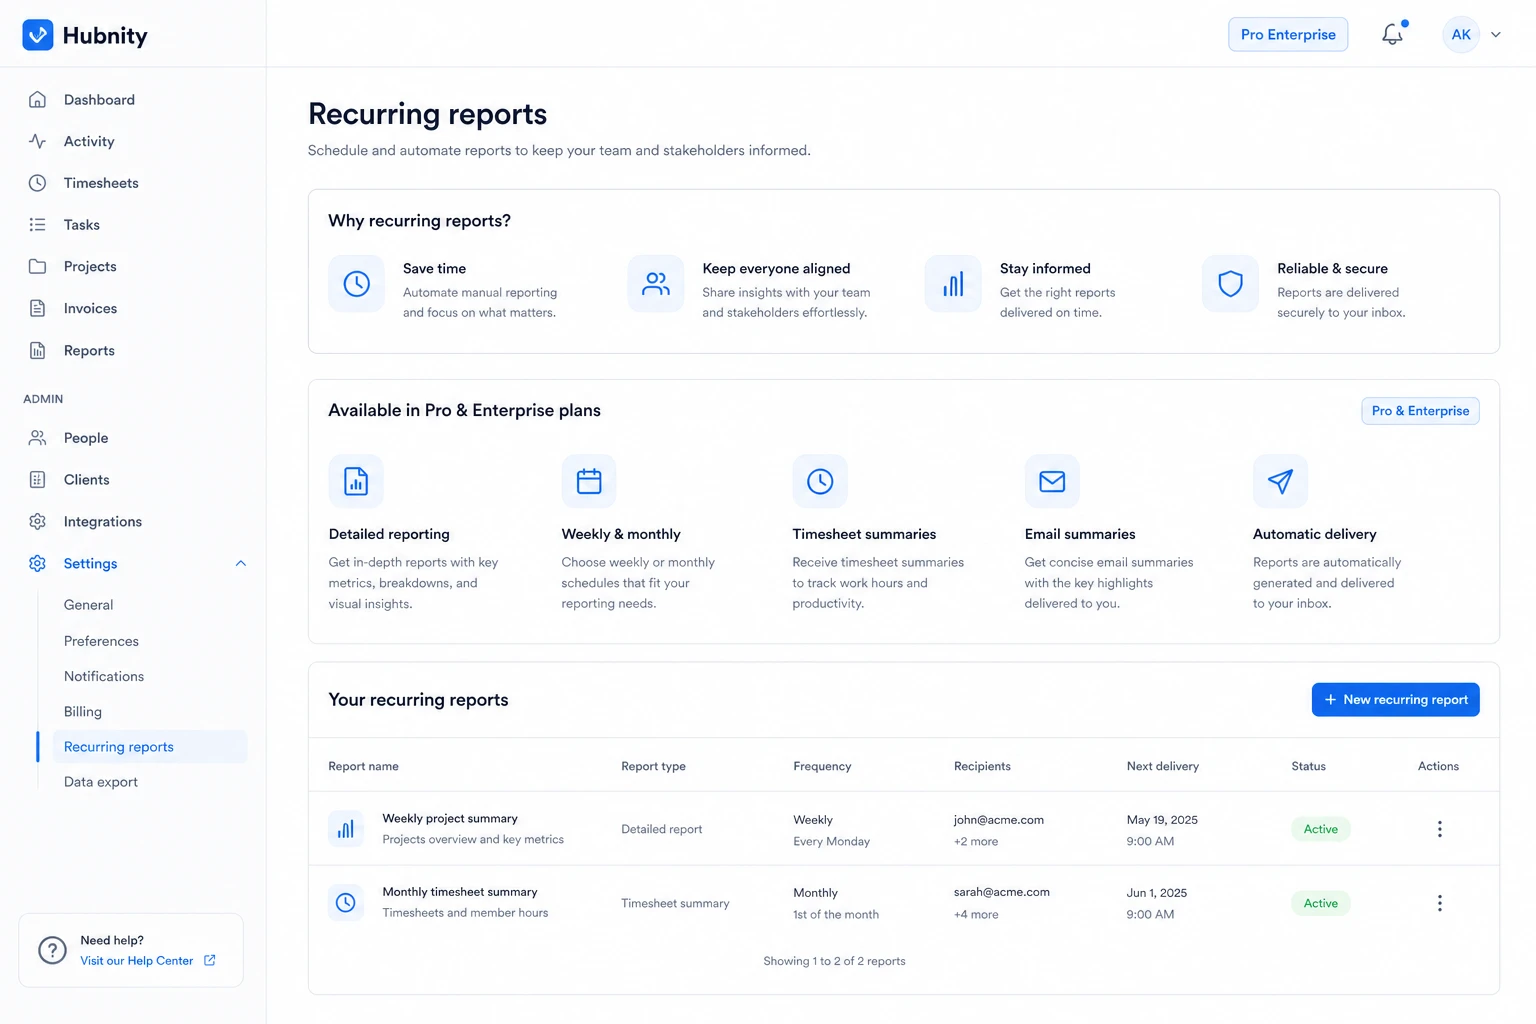Click the Frequency column header
The image size is (1536, 1024).
pyautogui.click(x=822, y=767)
